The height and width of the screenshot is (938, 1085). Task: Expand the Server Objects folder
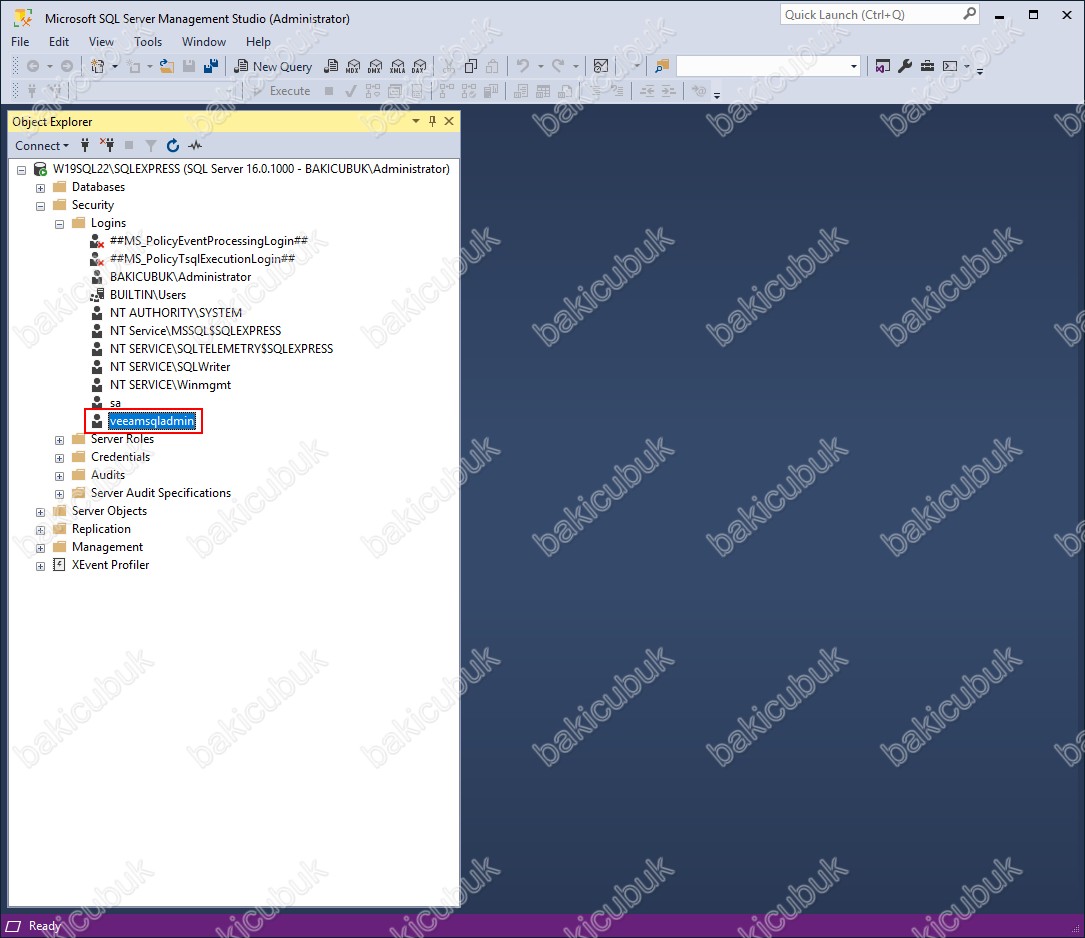click(x=40, y=512)
